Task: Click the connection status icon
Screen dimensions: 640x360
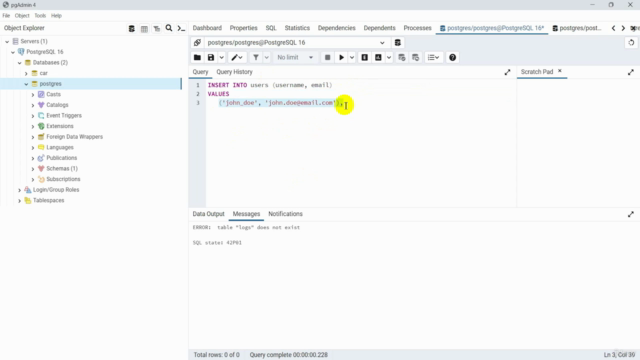Action: [x=197, y=42]
